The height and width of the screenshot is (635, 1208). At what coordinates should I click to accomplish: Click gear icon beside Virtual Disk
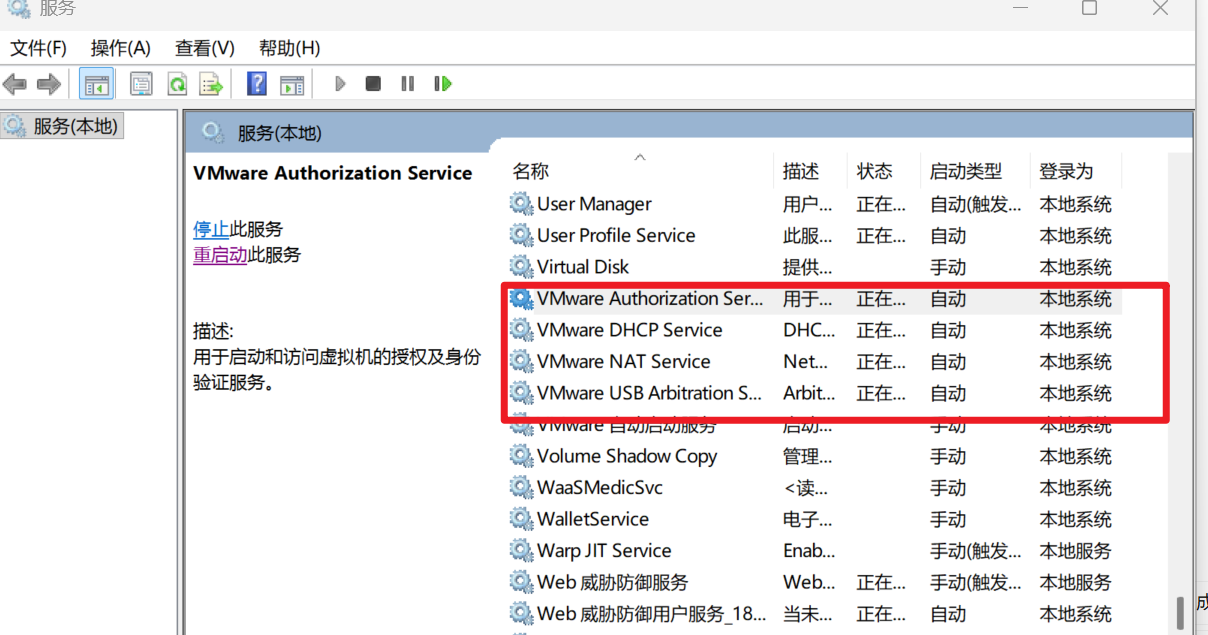[x=521, y=267]
